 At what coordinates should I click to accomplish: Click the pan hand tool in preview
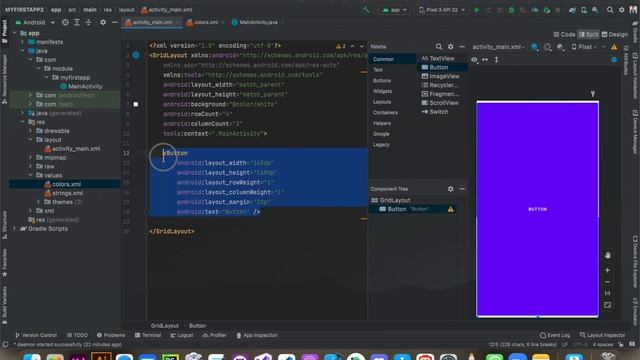(607, 256)
